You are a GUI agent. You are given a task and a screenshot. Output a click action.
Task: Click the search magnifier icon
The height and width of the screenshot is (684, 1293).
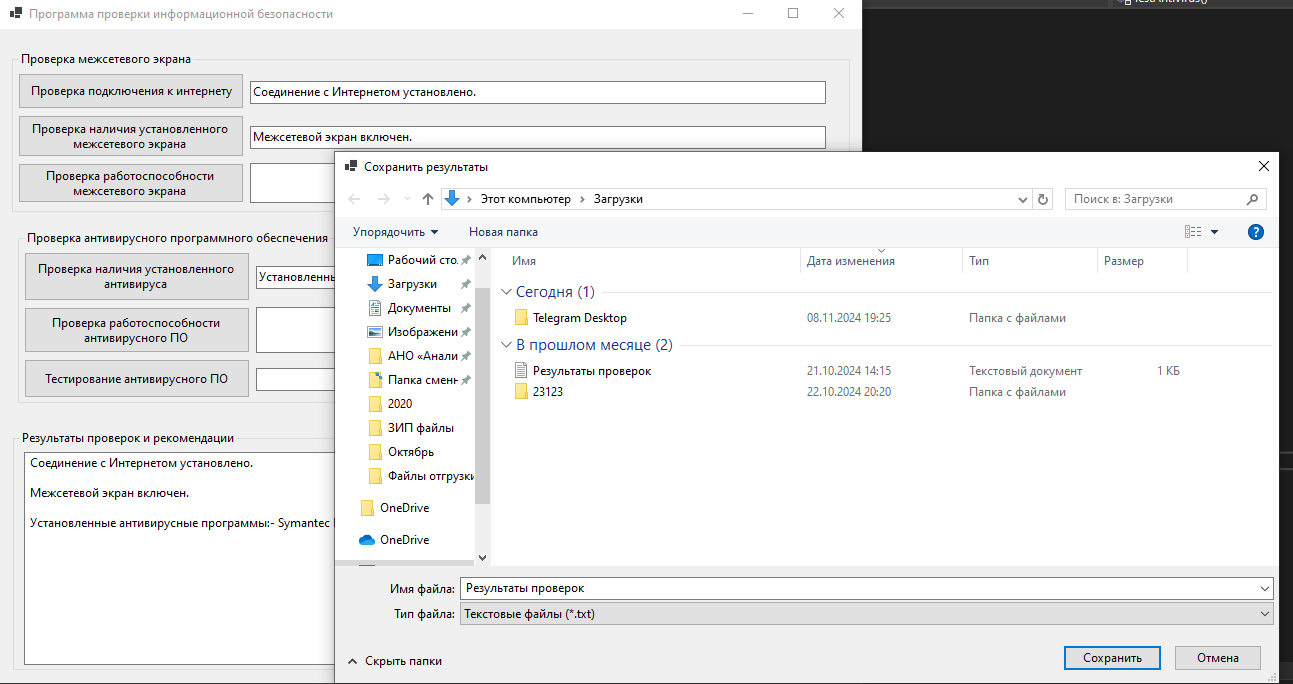point(1253,199)
